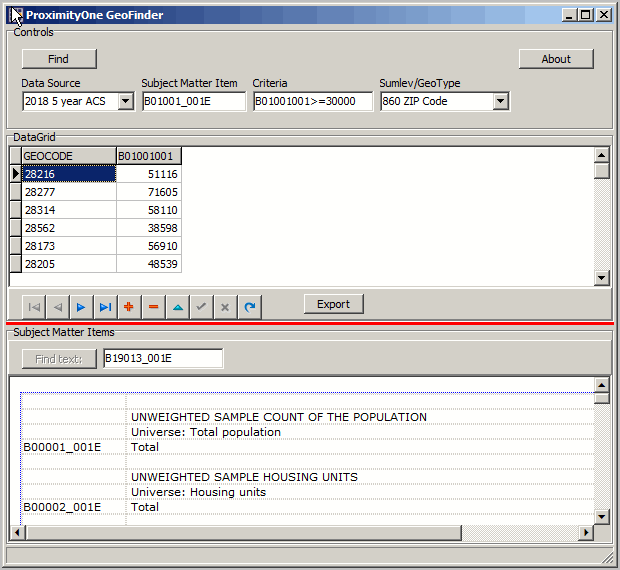The height and width of the screenshot is (570, 620).
Task: Click the Find text button
Action: coord(59,359)
